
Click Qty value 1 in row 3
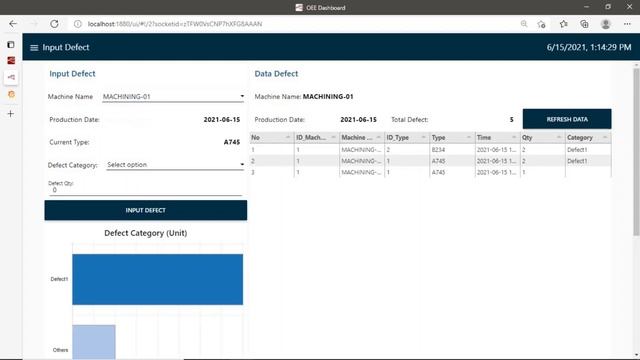[x=542, y=172]
